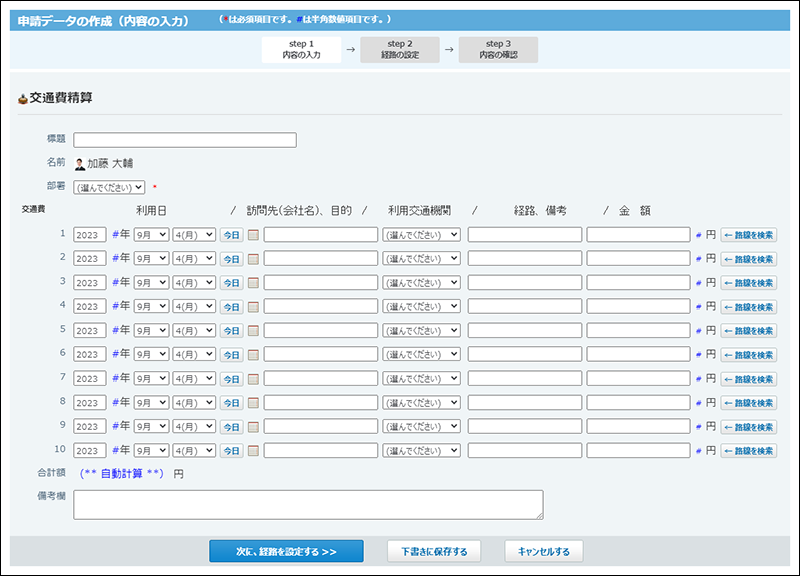Image resolution: width=800 pixels, height=576 pixels.
Task: Open the day dropdown in row 5
Action: [194, 330]
